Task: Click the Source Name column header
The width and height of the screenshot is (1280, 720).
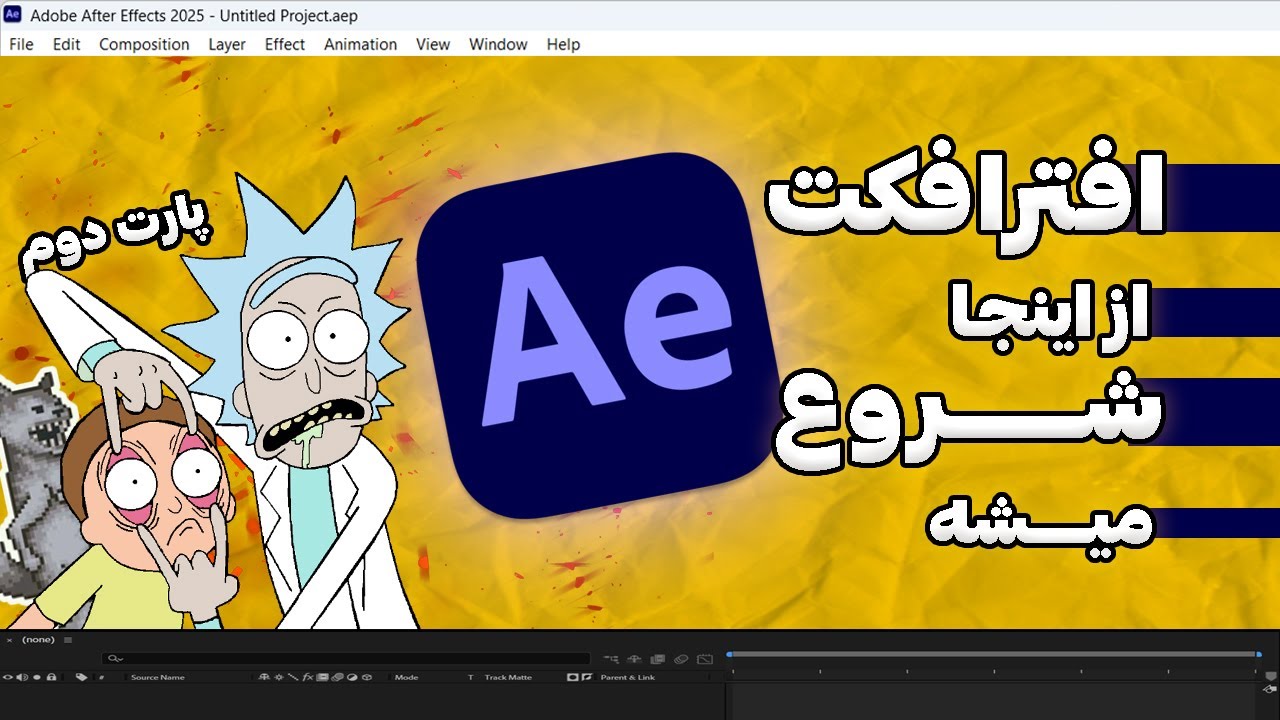Action: pos(158,678)
